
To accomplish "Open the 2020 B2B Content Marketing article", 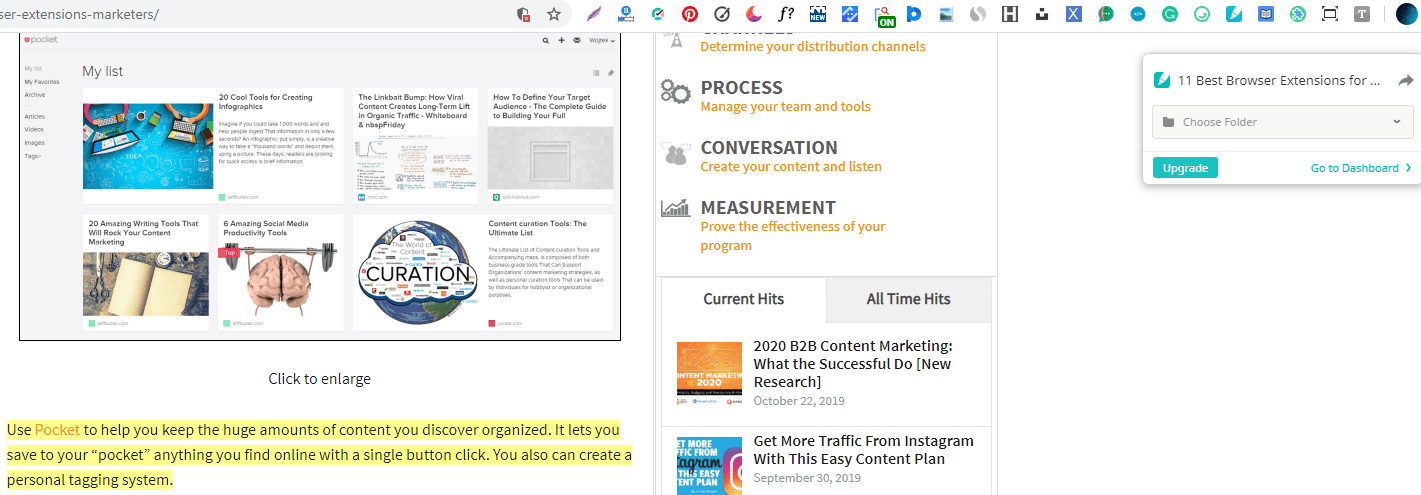I will point(852,364).
